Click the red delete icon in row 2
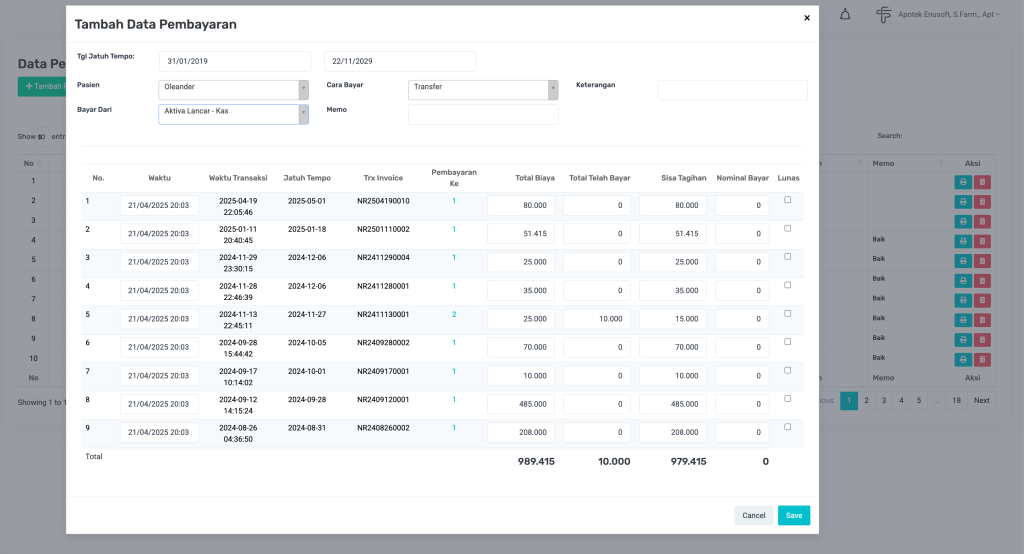Screen dimensions: 1024x554 pos(982,202)
